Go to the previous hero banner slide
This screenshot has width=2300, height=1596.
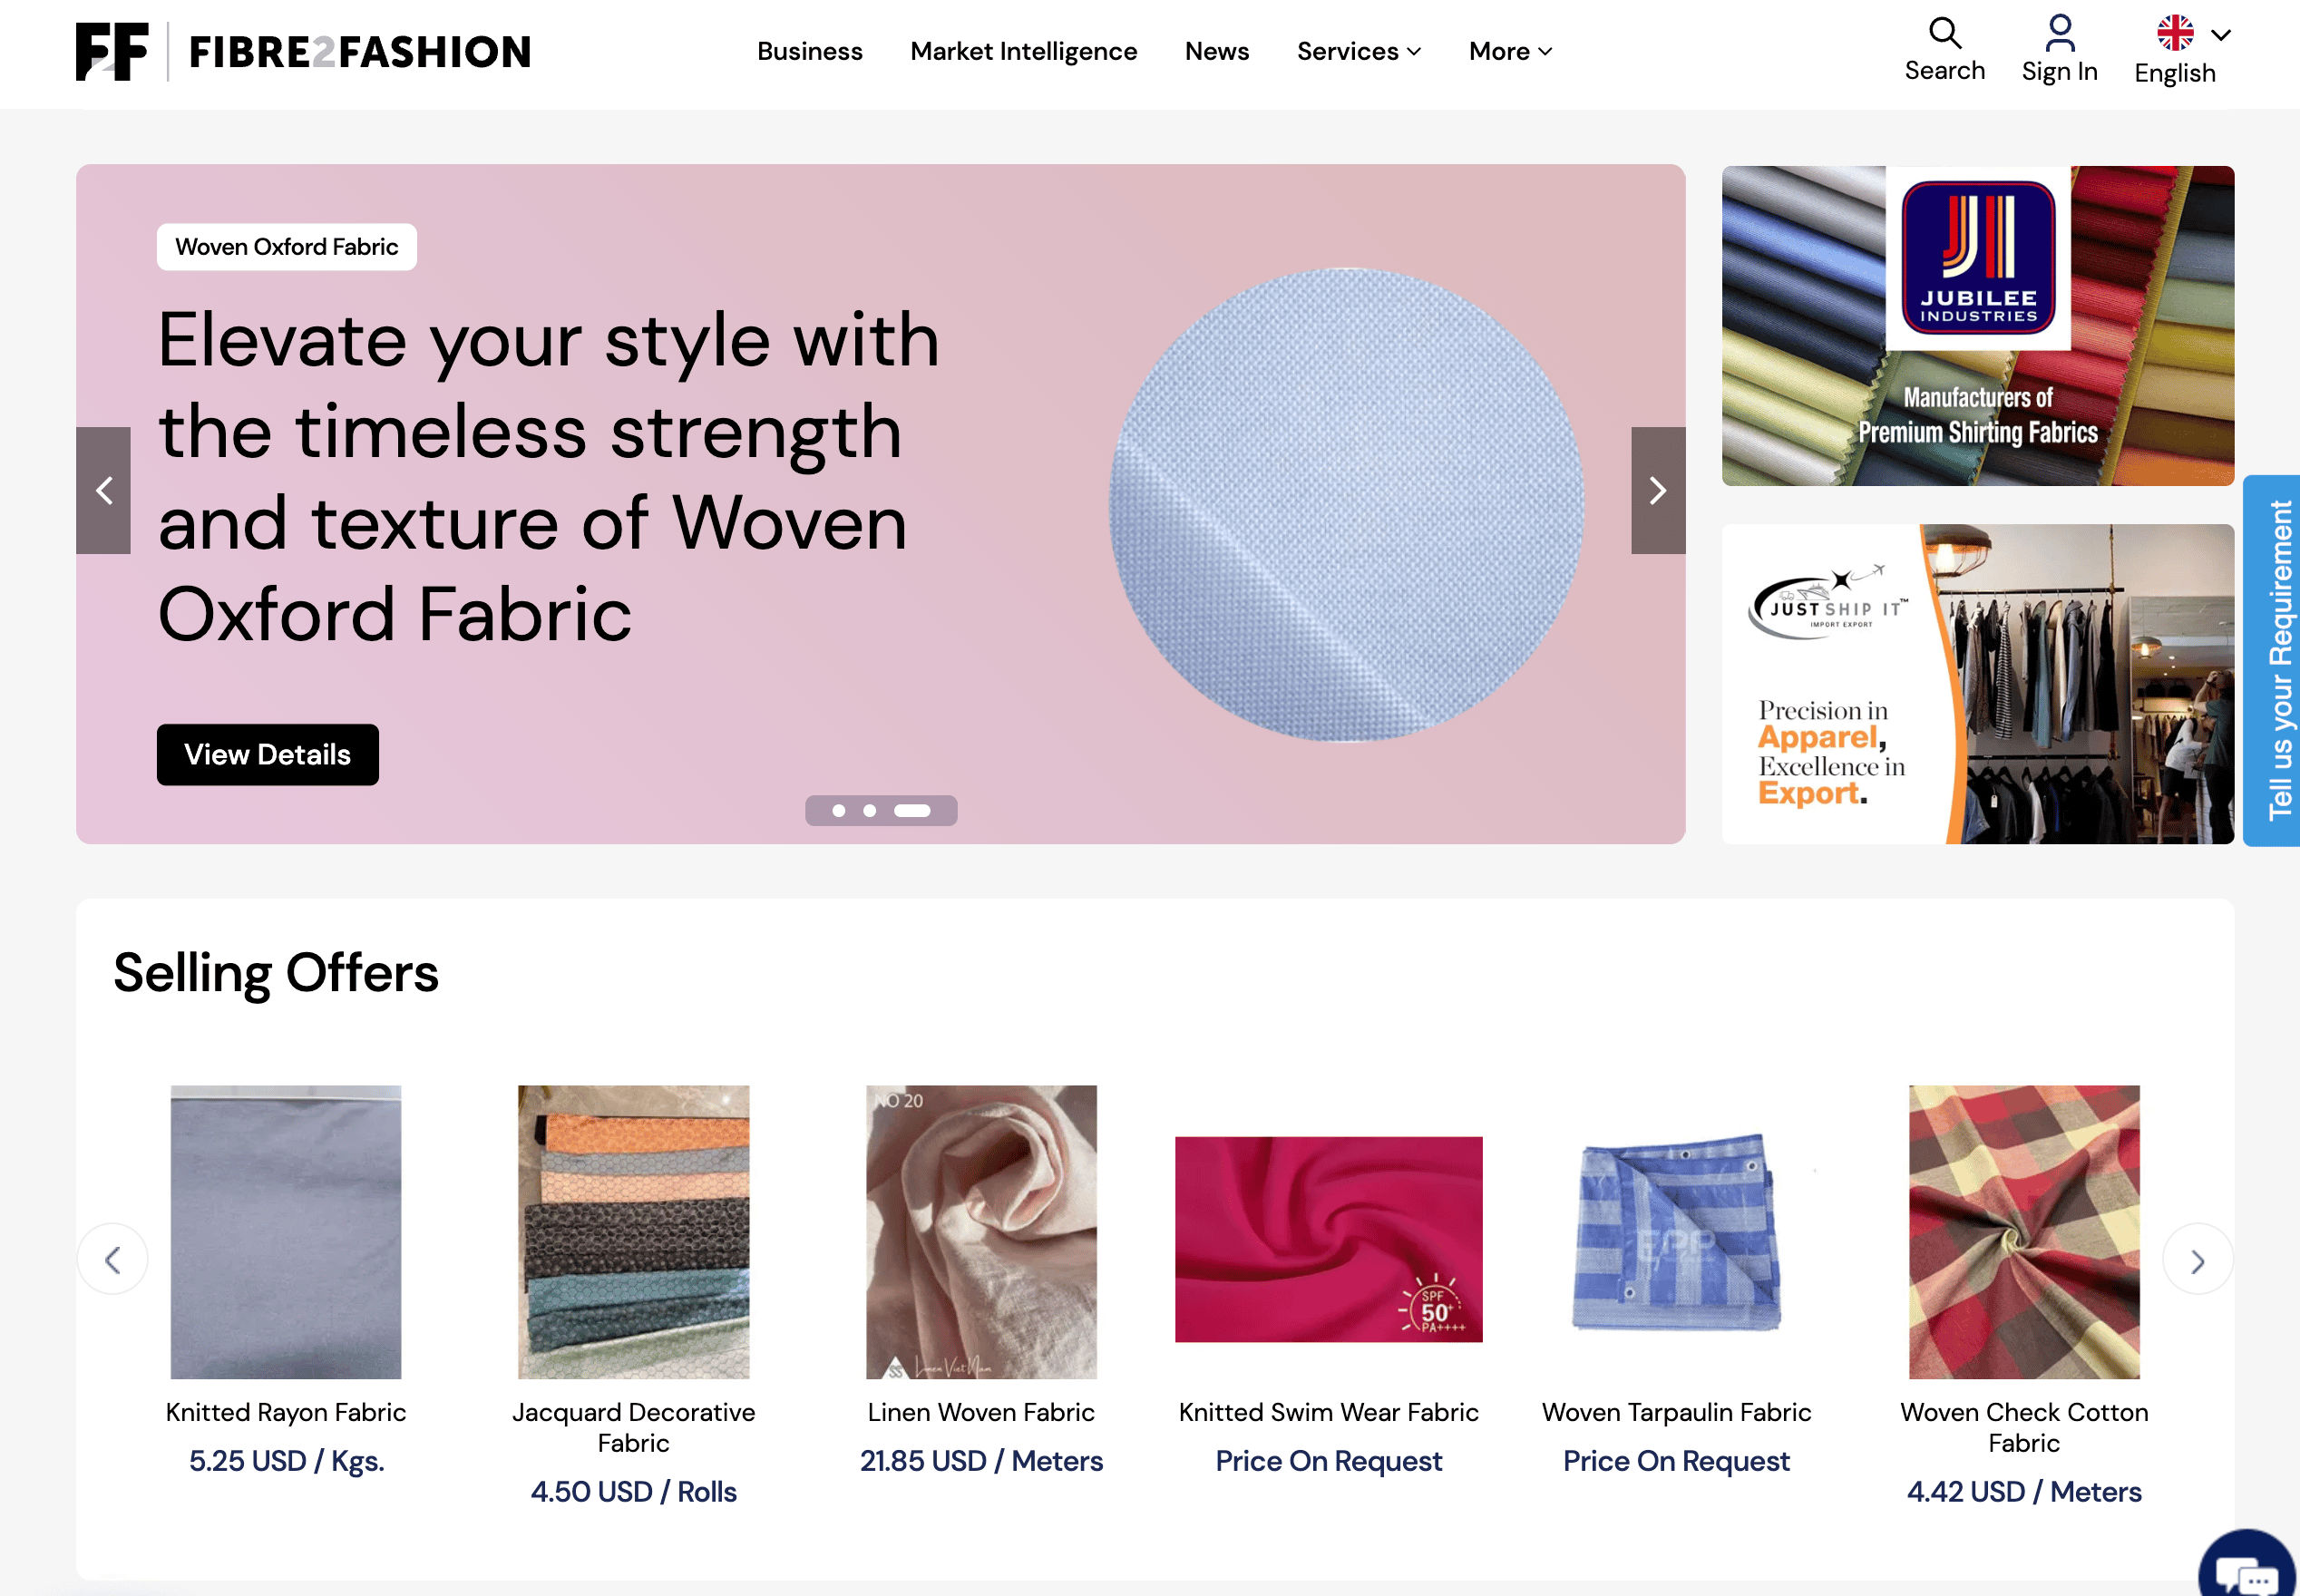pos(103,490)
